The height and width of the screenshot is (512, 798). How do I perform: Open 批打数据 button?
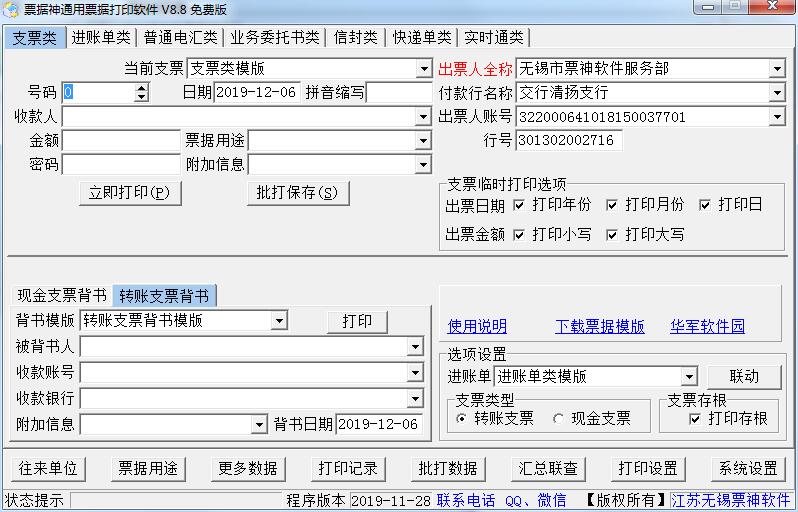tap(448, 469)
